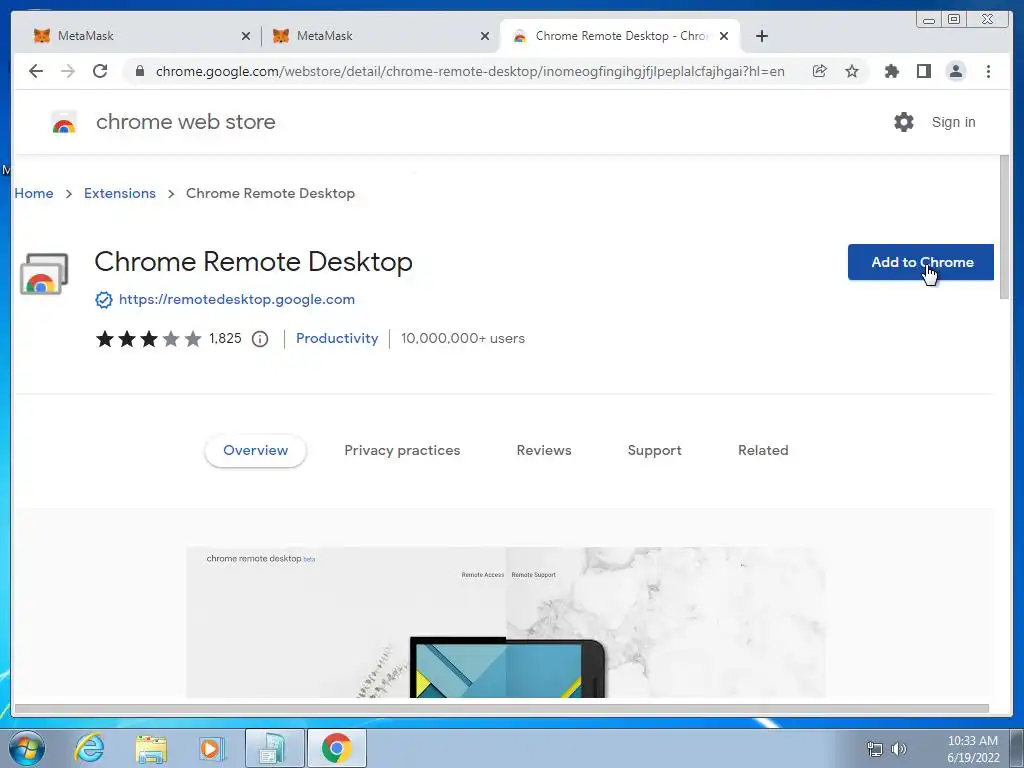The width and height of the screenshot is (1024, 768).
Task: Open Windows Explorer from taskbar
Action: [151, 748]
